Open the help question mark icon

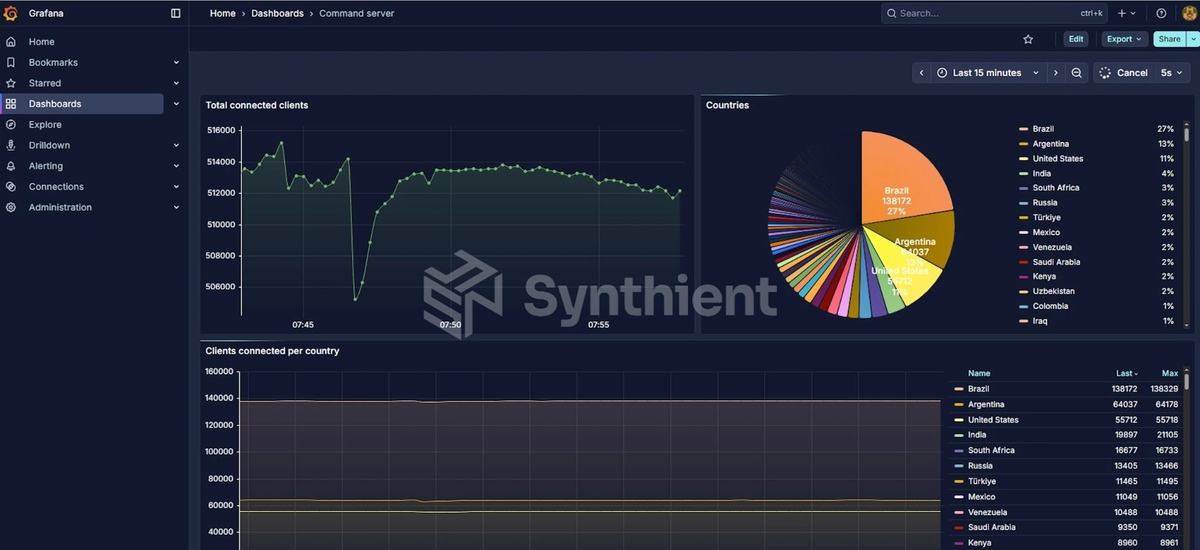(x=1161, y=13)
